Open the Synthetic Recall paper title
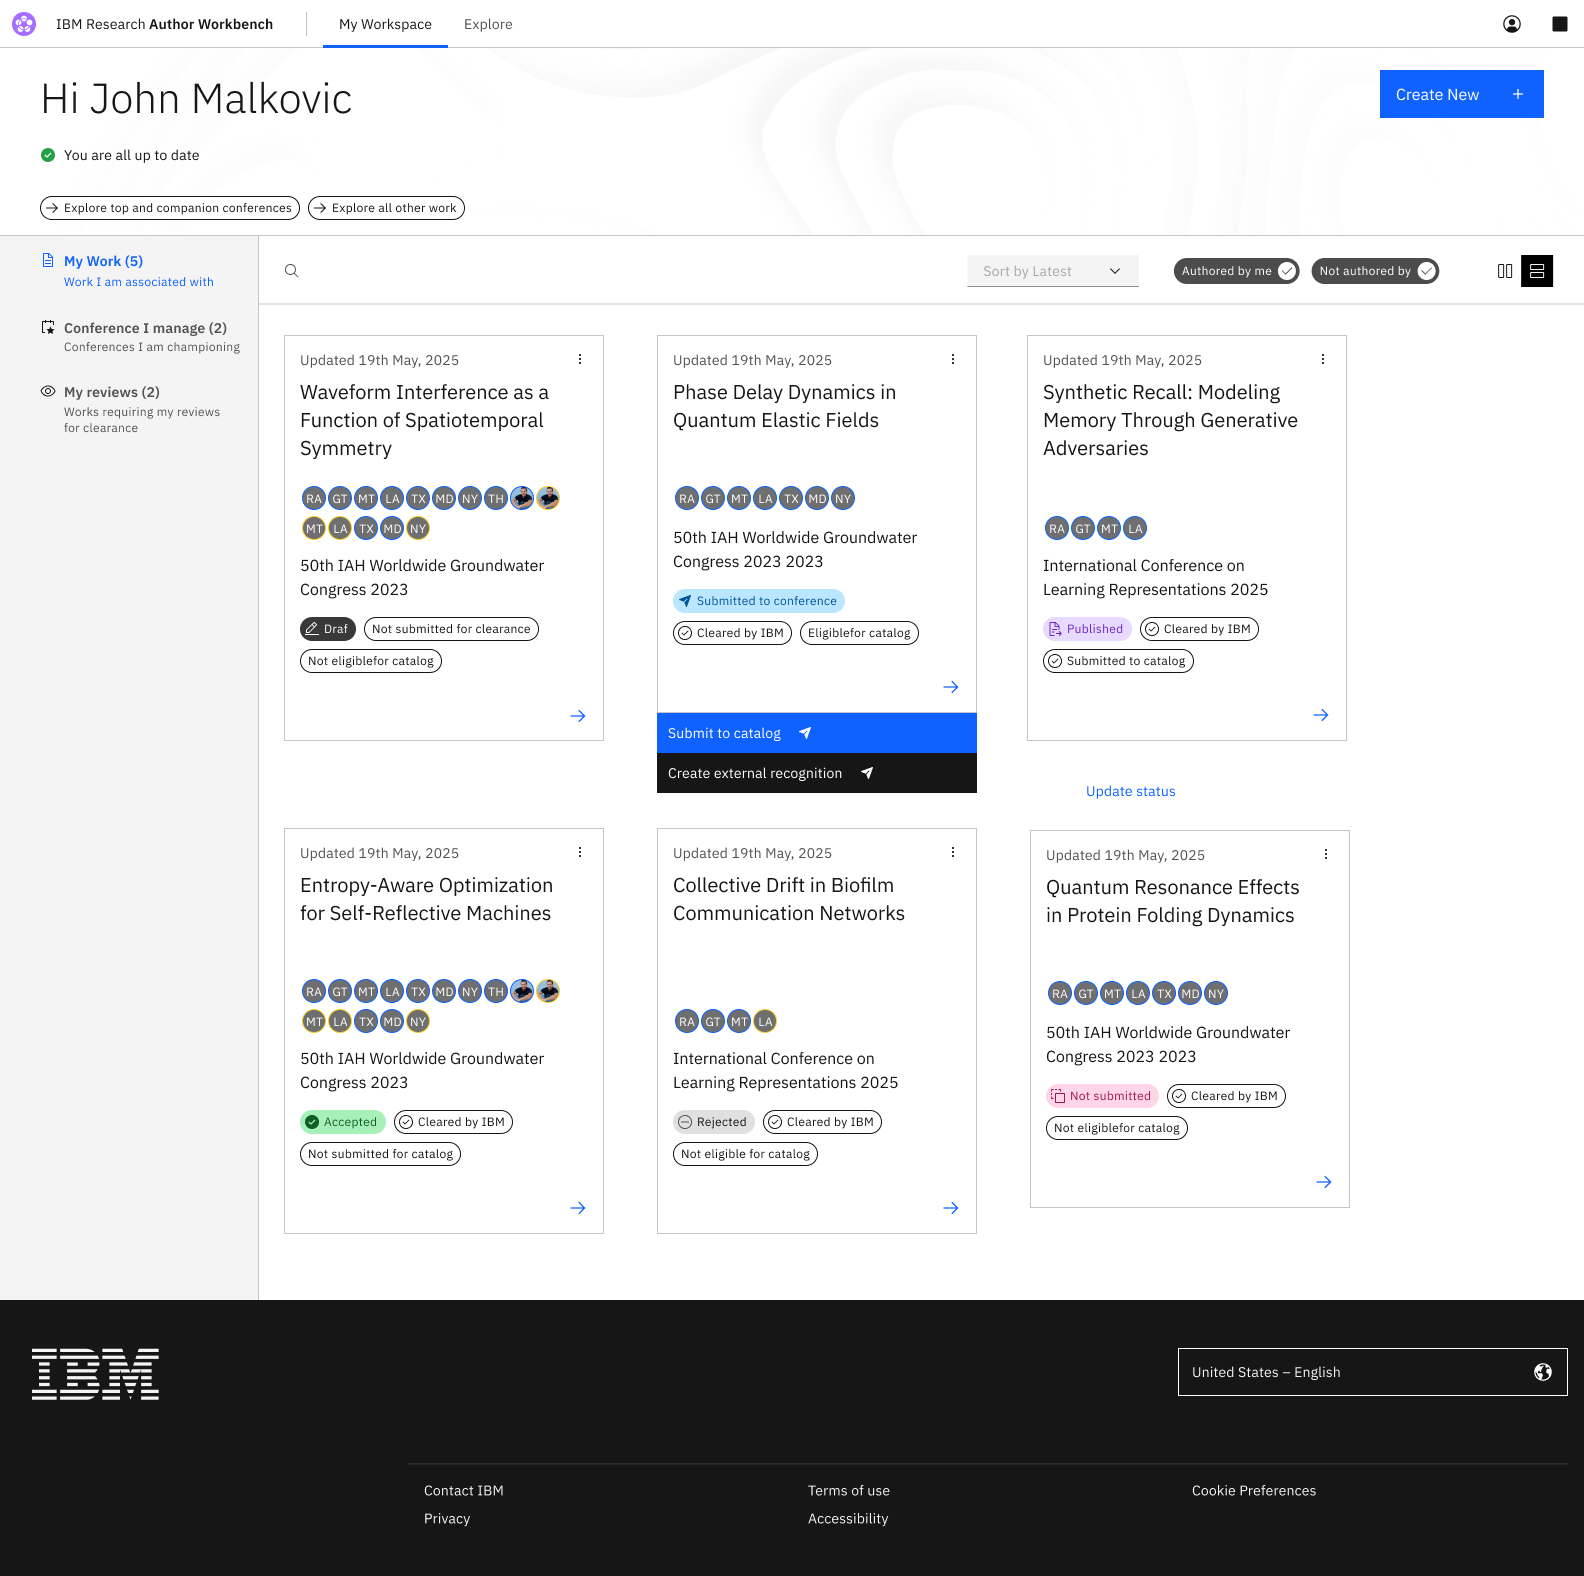This screenshot has width=1584, height=1576. [x=1170, y=420]
